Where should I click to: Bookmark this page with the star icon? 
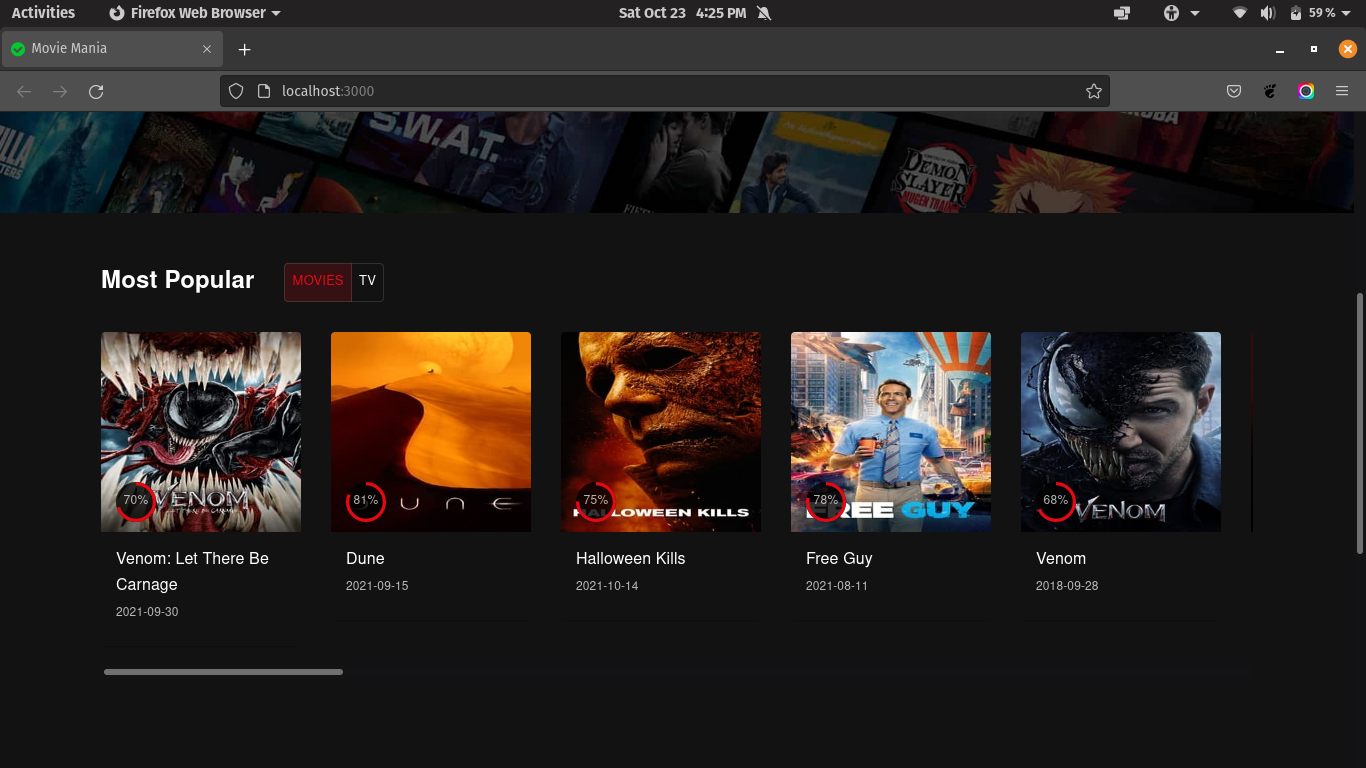1094,91
